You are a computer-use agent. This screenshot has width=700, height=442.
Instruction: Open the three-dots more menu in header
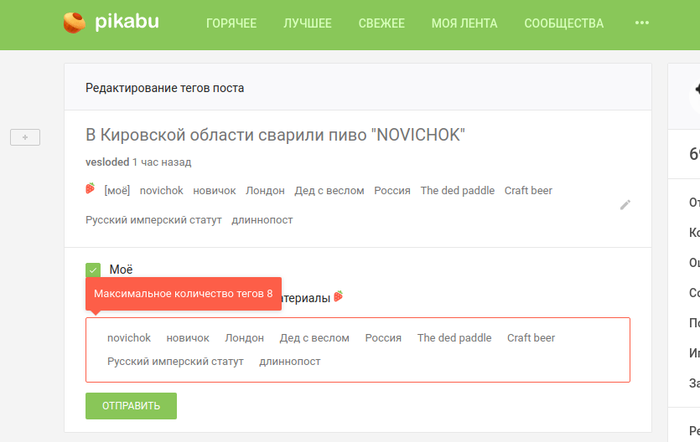[642, 23]
